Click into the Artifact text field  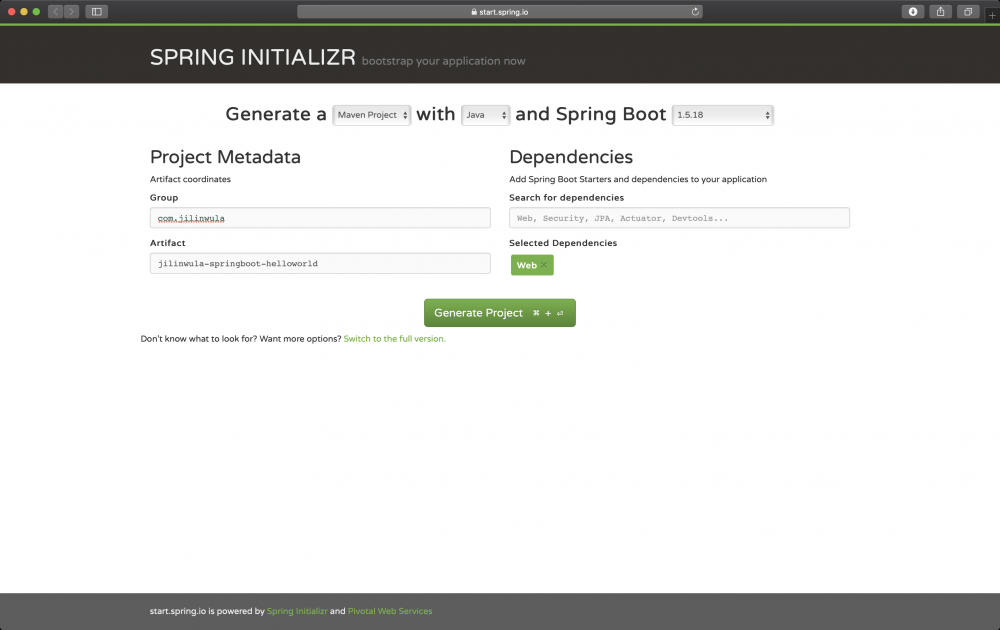click(320, 263)
